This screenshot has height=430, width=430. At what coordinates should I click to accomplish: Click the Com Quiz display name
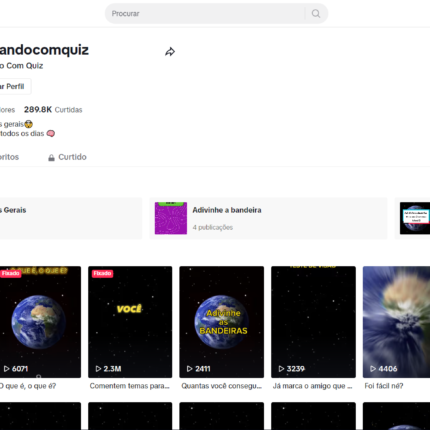pos(21,66)
